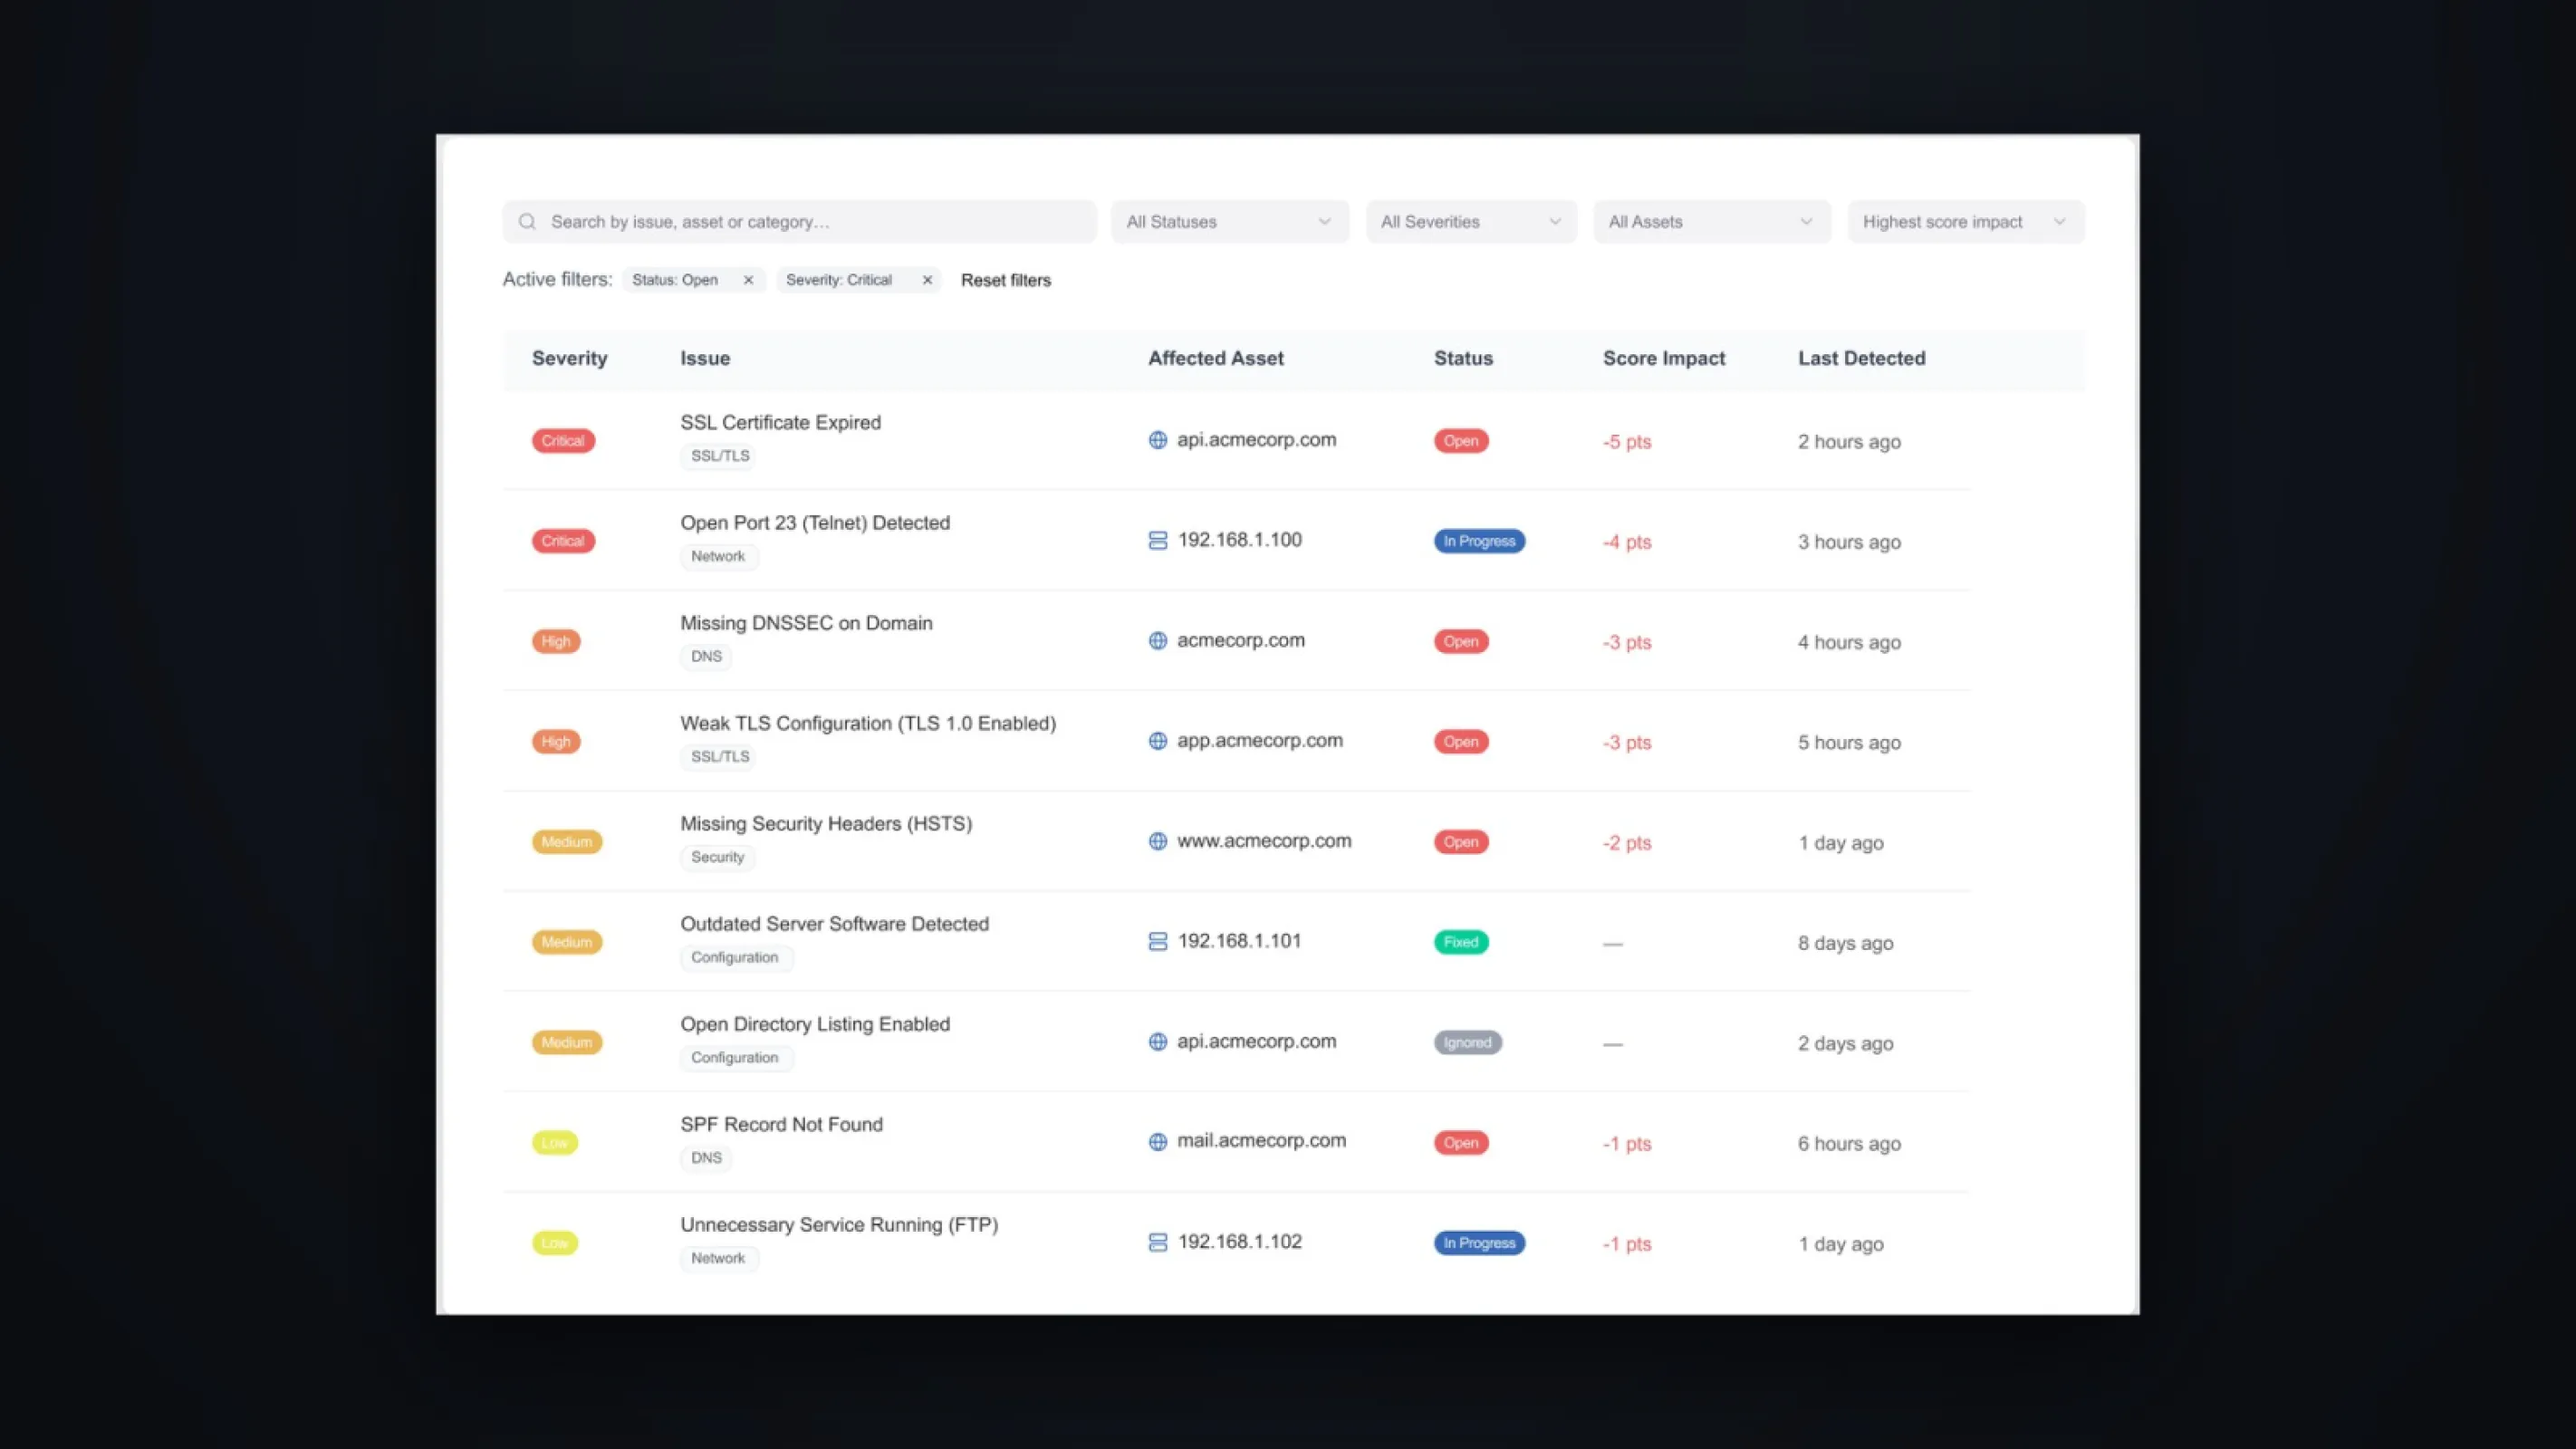Click server icon beside 192.168.1.101
The image size is (2576, 1449).
click(x=1158, y=942)
